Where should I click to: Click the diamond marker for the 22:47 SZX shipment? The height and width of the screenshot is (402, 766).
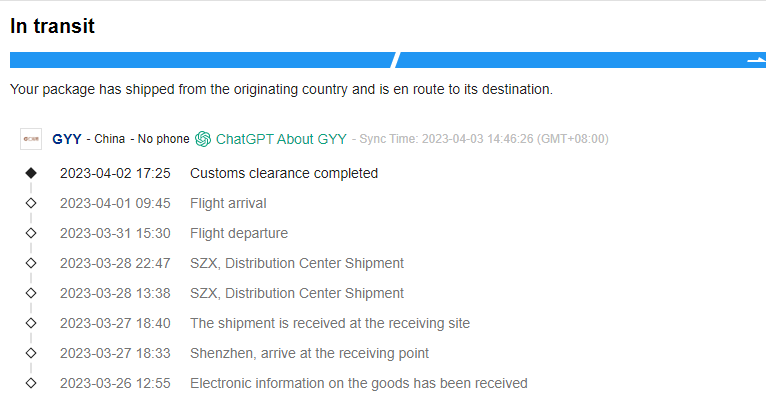[x=31, y=263]
